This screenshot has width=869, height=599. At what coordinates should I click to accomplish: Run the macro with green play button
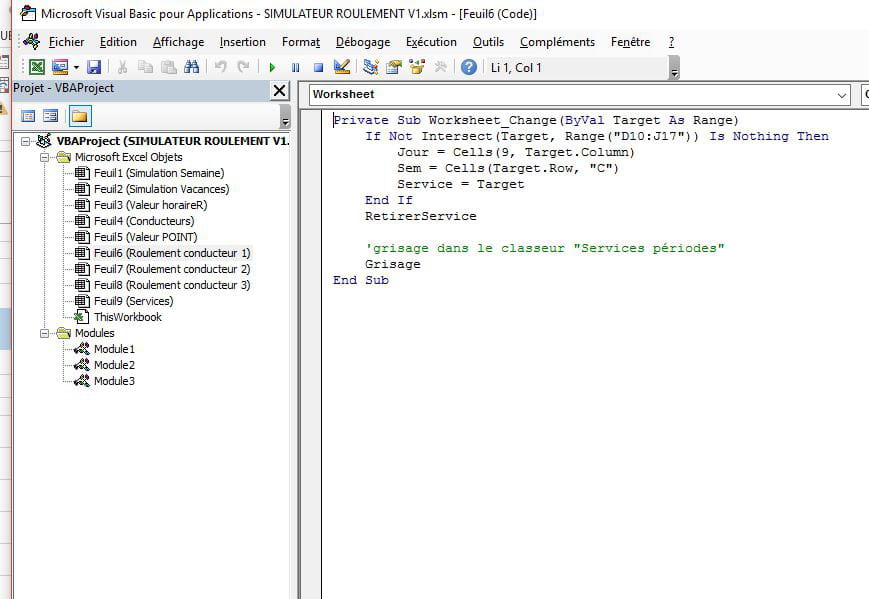pyautogui.click(x=272, y=68)
